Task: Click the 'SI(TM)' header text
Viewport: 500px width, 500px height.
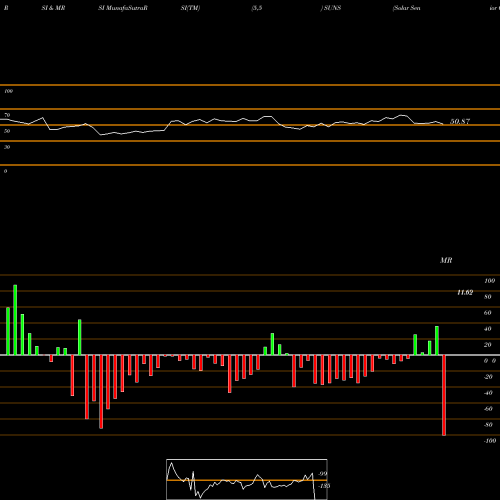Action: [x=190, y=8]
